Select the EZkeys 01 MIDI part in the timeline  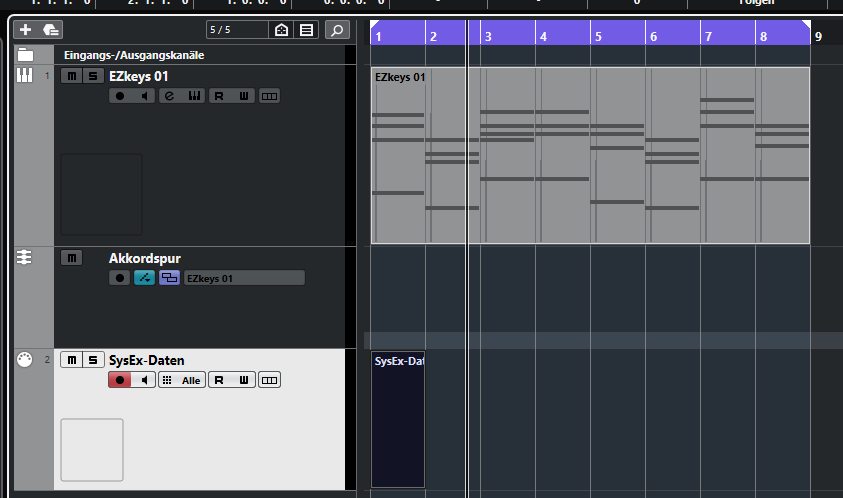[590, 155]
